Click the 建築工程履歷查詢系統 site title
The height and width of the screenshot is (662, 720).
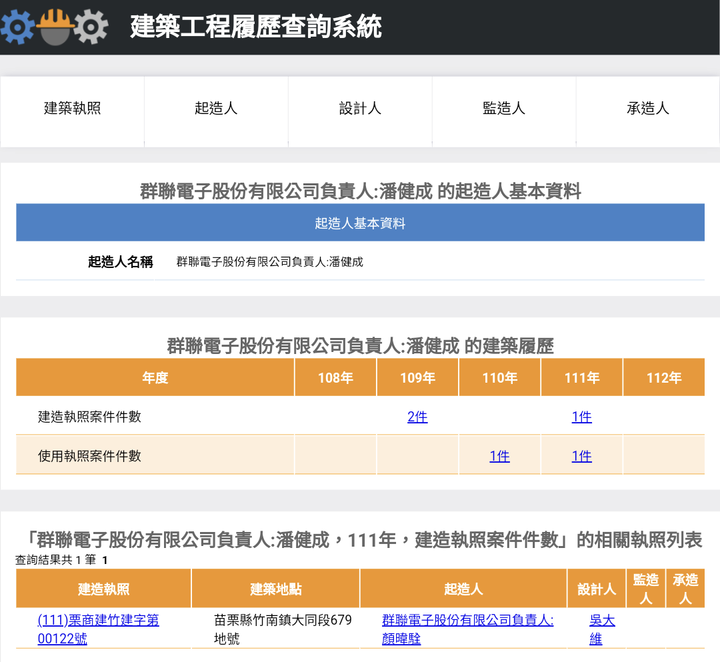256,26
